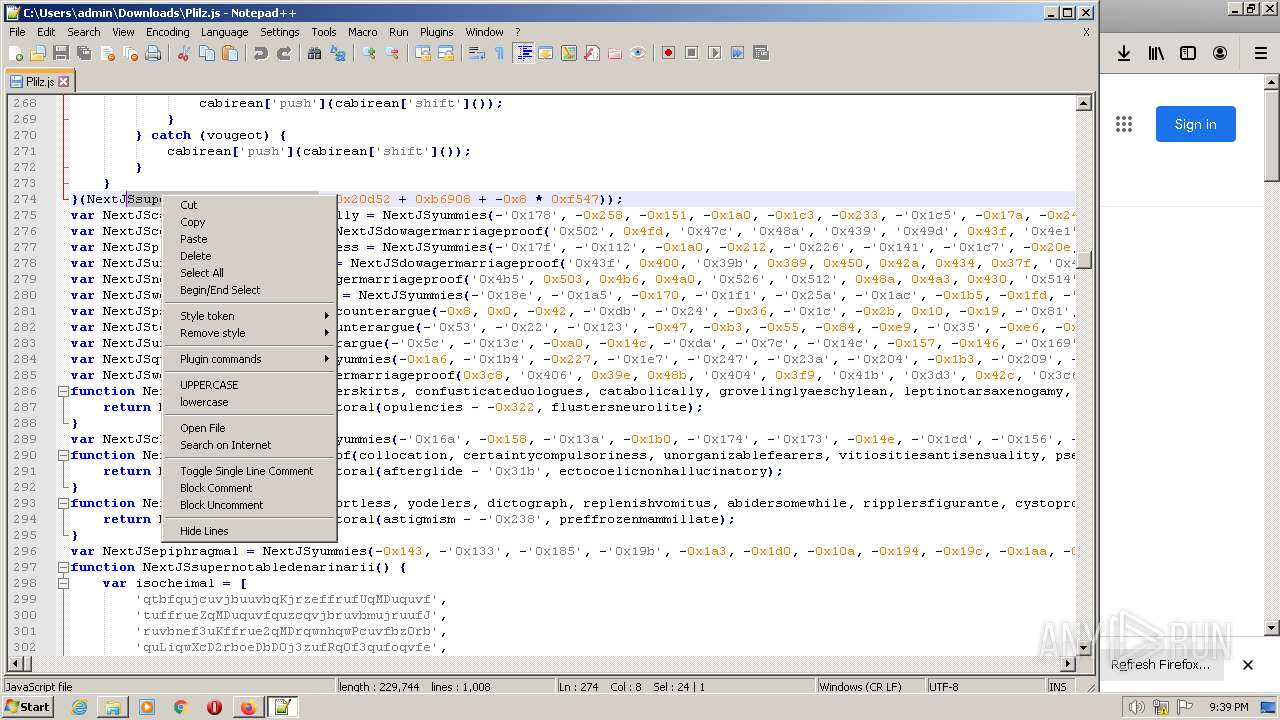The height and width of the screenshot is (720, 1280).
Task: Choose Begin/End Select in context menu
Action: [249, 290]
